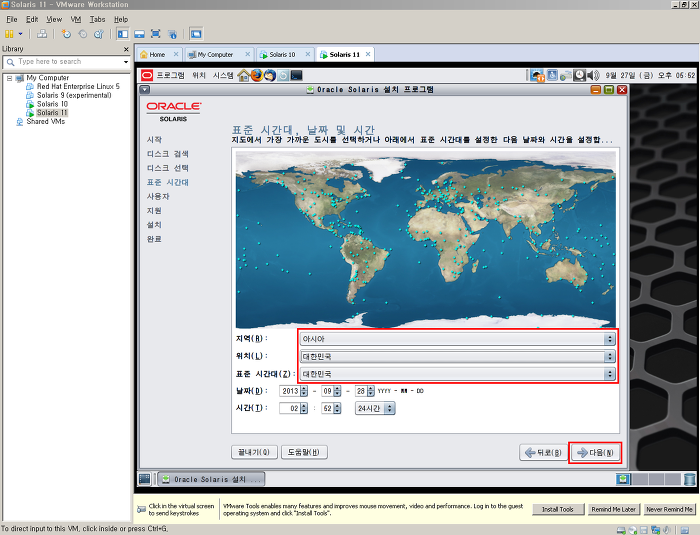The image size is (700, 535).
Task: Click the Time Slider icon in the Solaris panel
Action: tap(283, 75)
